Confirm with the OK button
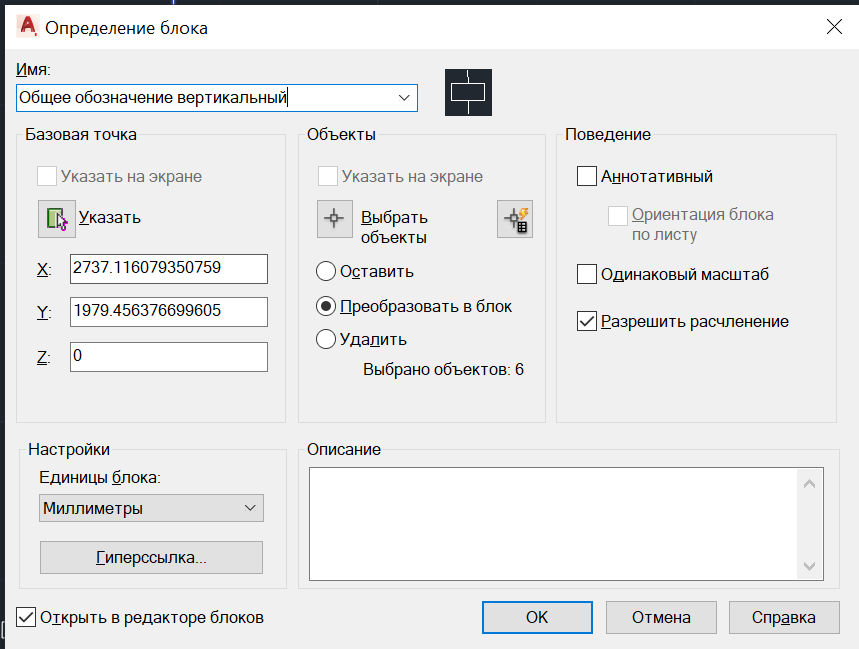The width and height of the screenshot is (859, 649). [537, 617]
